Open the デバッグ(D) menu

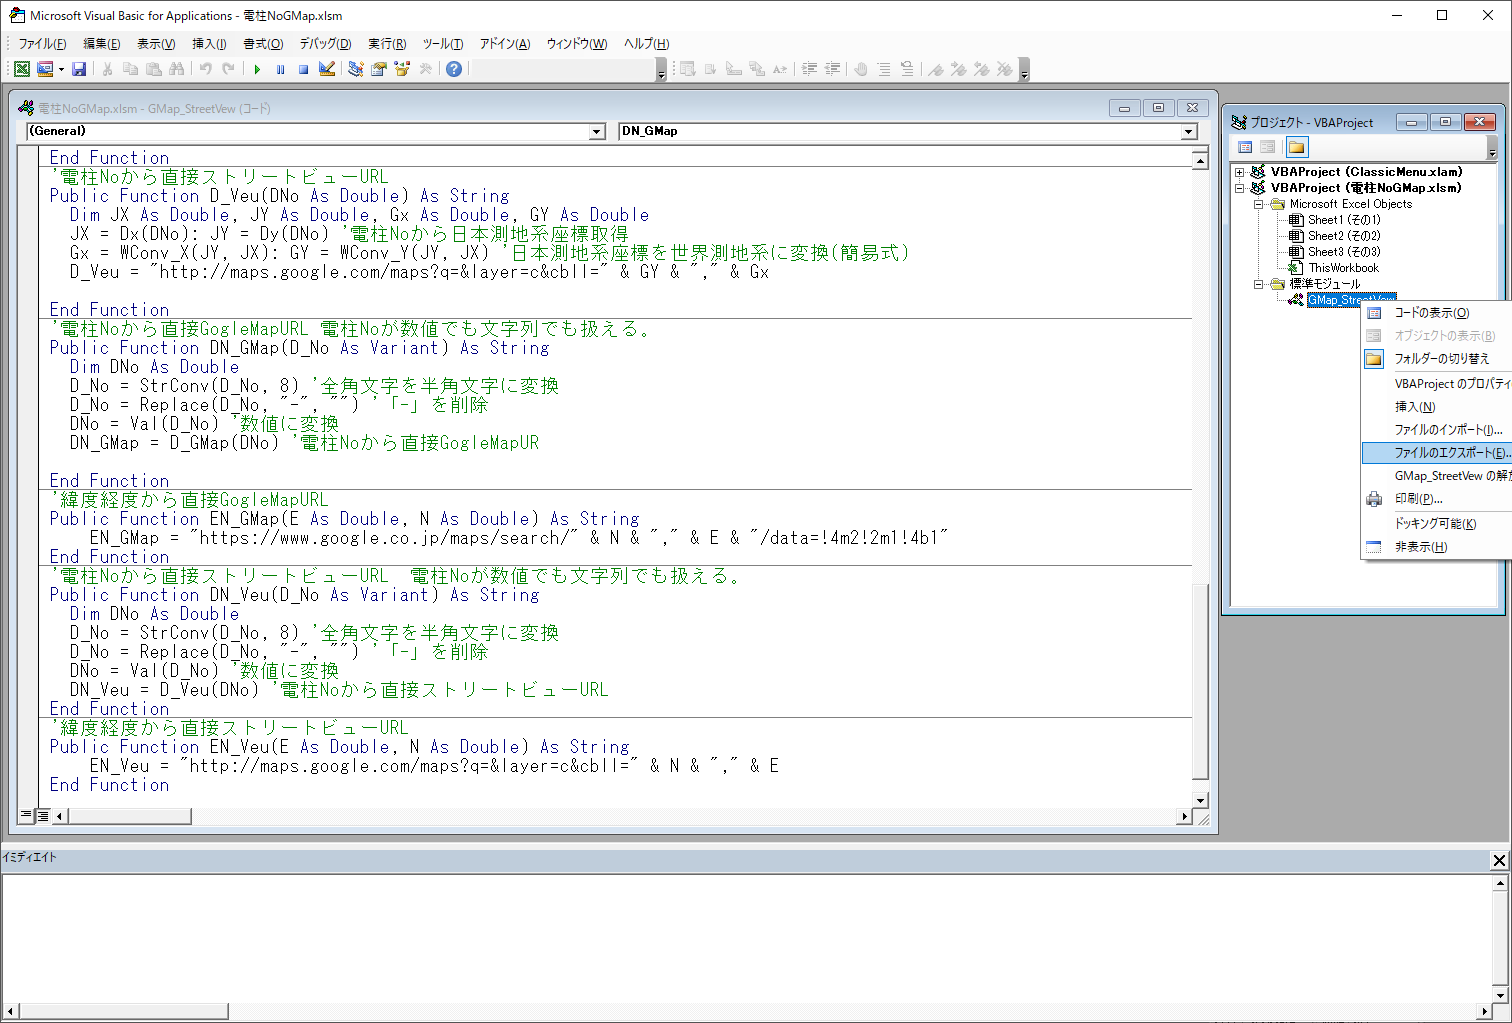[x=325, y=44]
